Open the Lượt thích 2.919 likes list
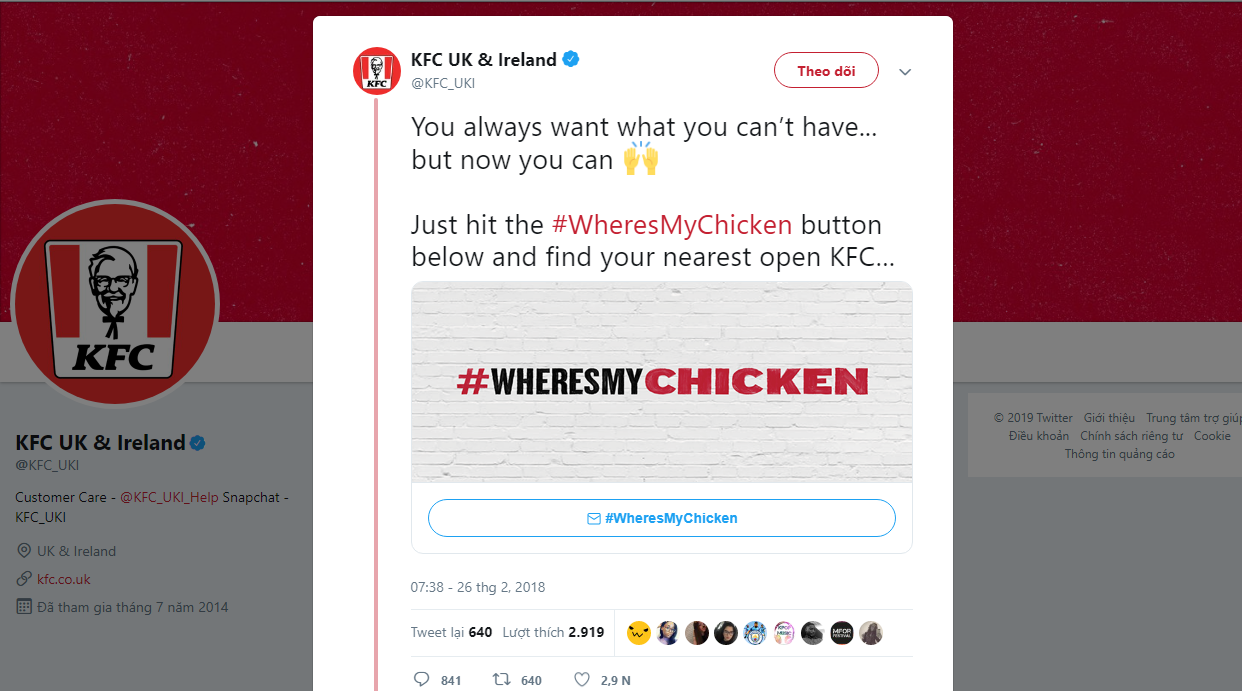The height and width of the screenshot is (691, 1242). (x=553, y=632)
